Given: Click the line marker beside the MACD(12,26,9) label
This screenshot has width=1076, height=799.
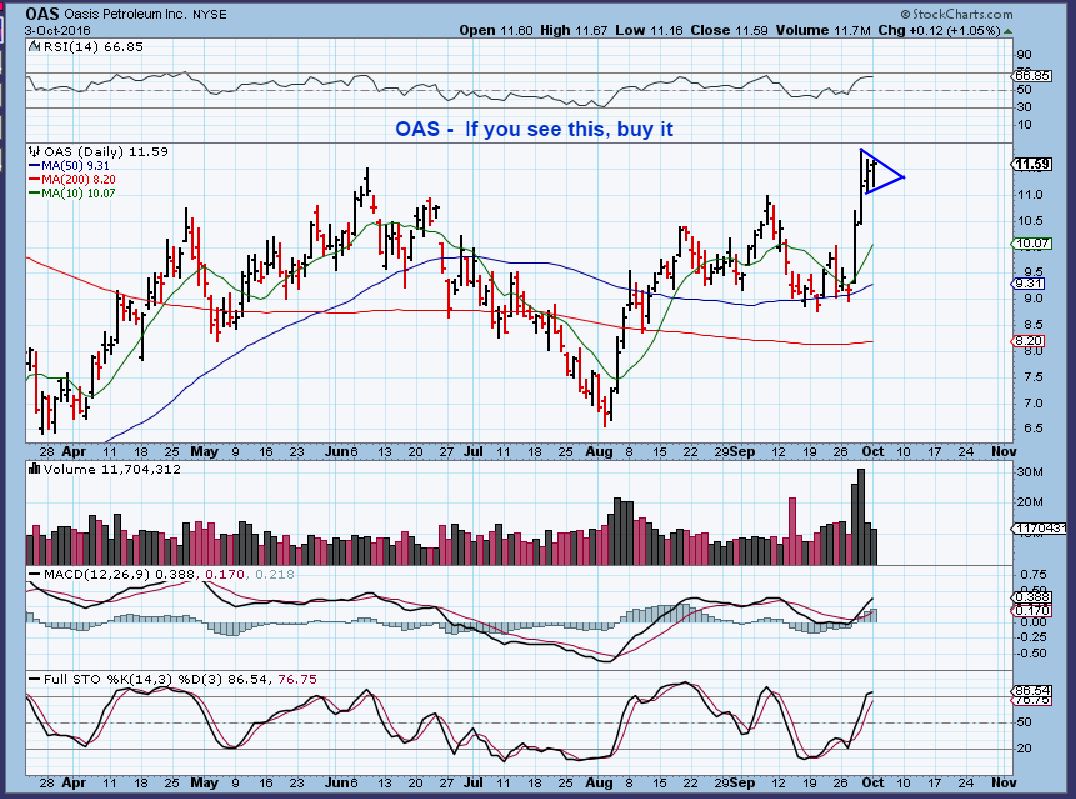Looking at the screenshot, I should coord(34,574).
